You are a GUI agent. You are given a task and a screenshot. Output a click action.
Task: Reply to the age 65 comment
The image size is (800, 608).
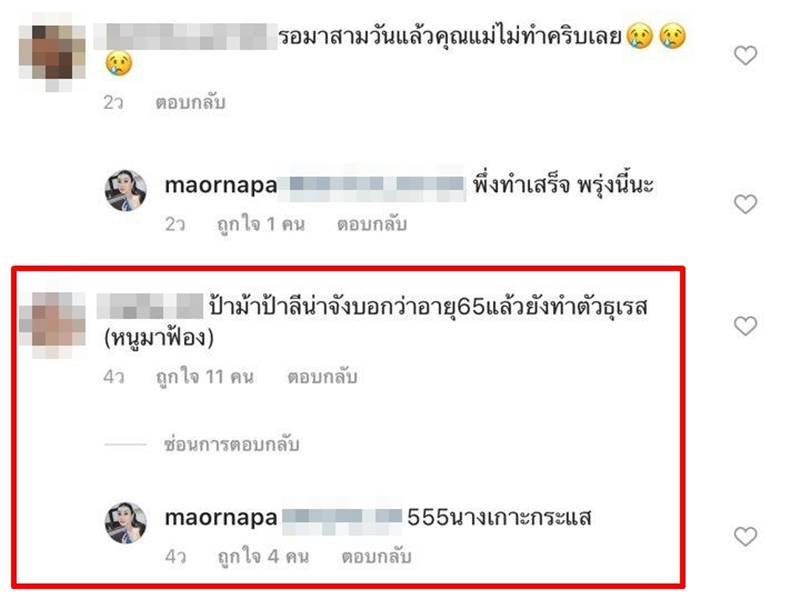(x=322, y=376)
